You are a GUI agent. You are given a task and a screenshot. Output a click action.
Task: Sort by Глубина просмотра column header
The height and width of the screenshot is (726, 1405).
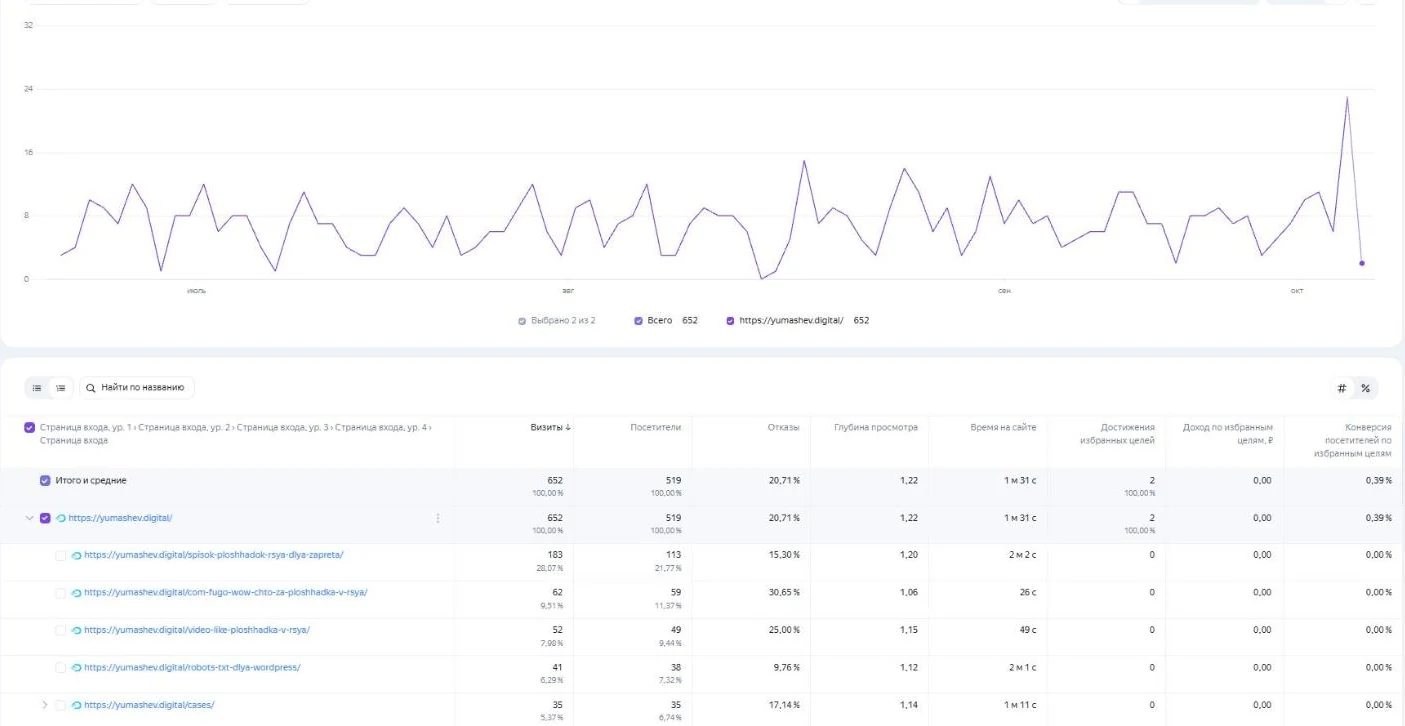point(876,427)
